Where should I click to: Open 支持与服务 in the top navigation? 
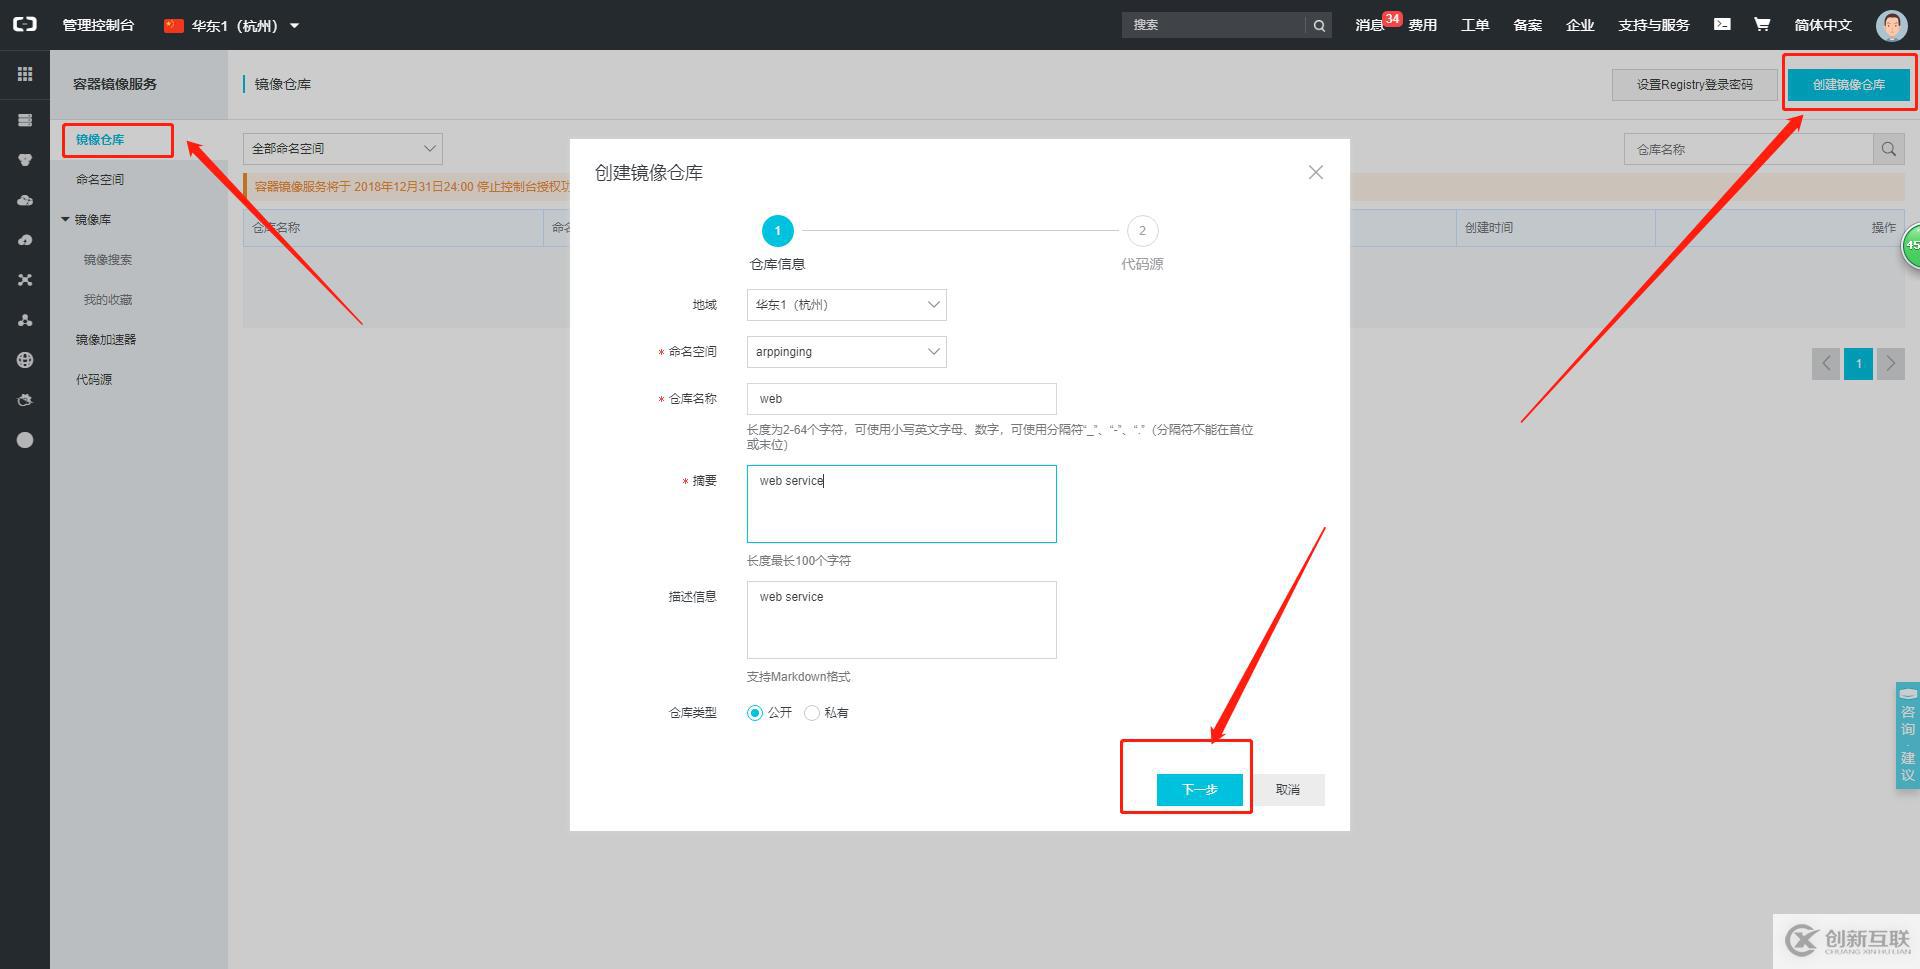[1654, 25]
